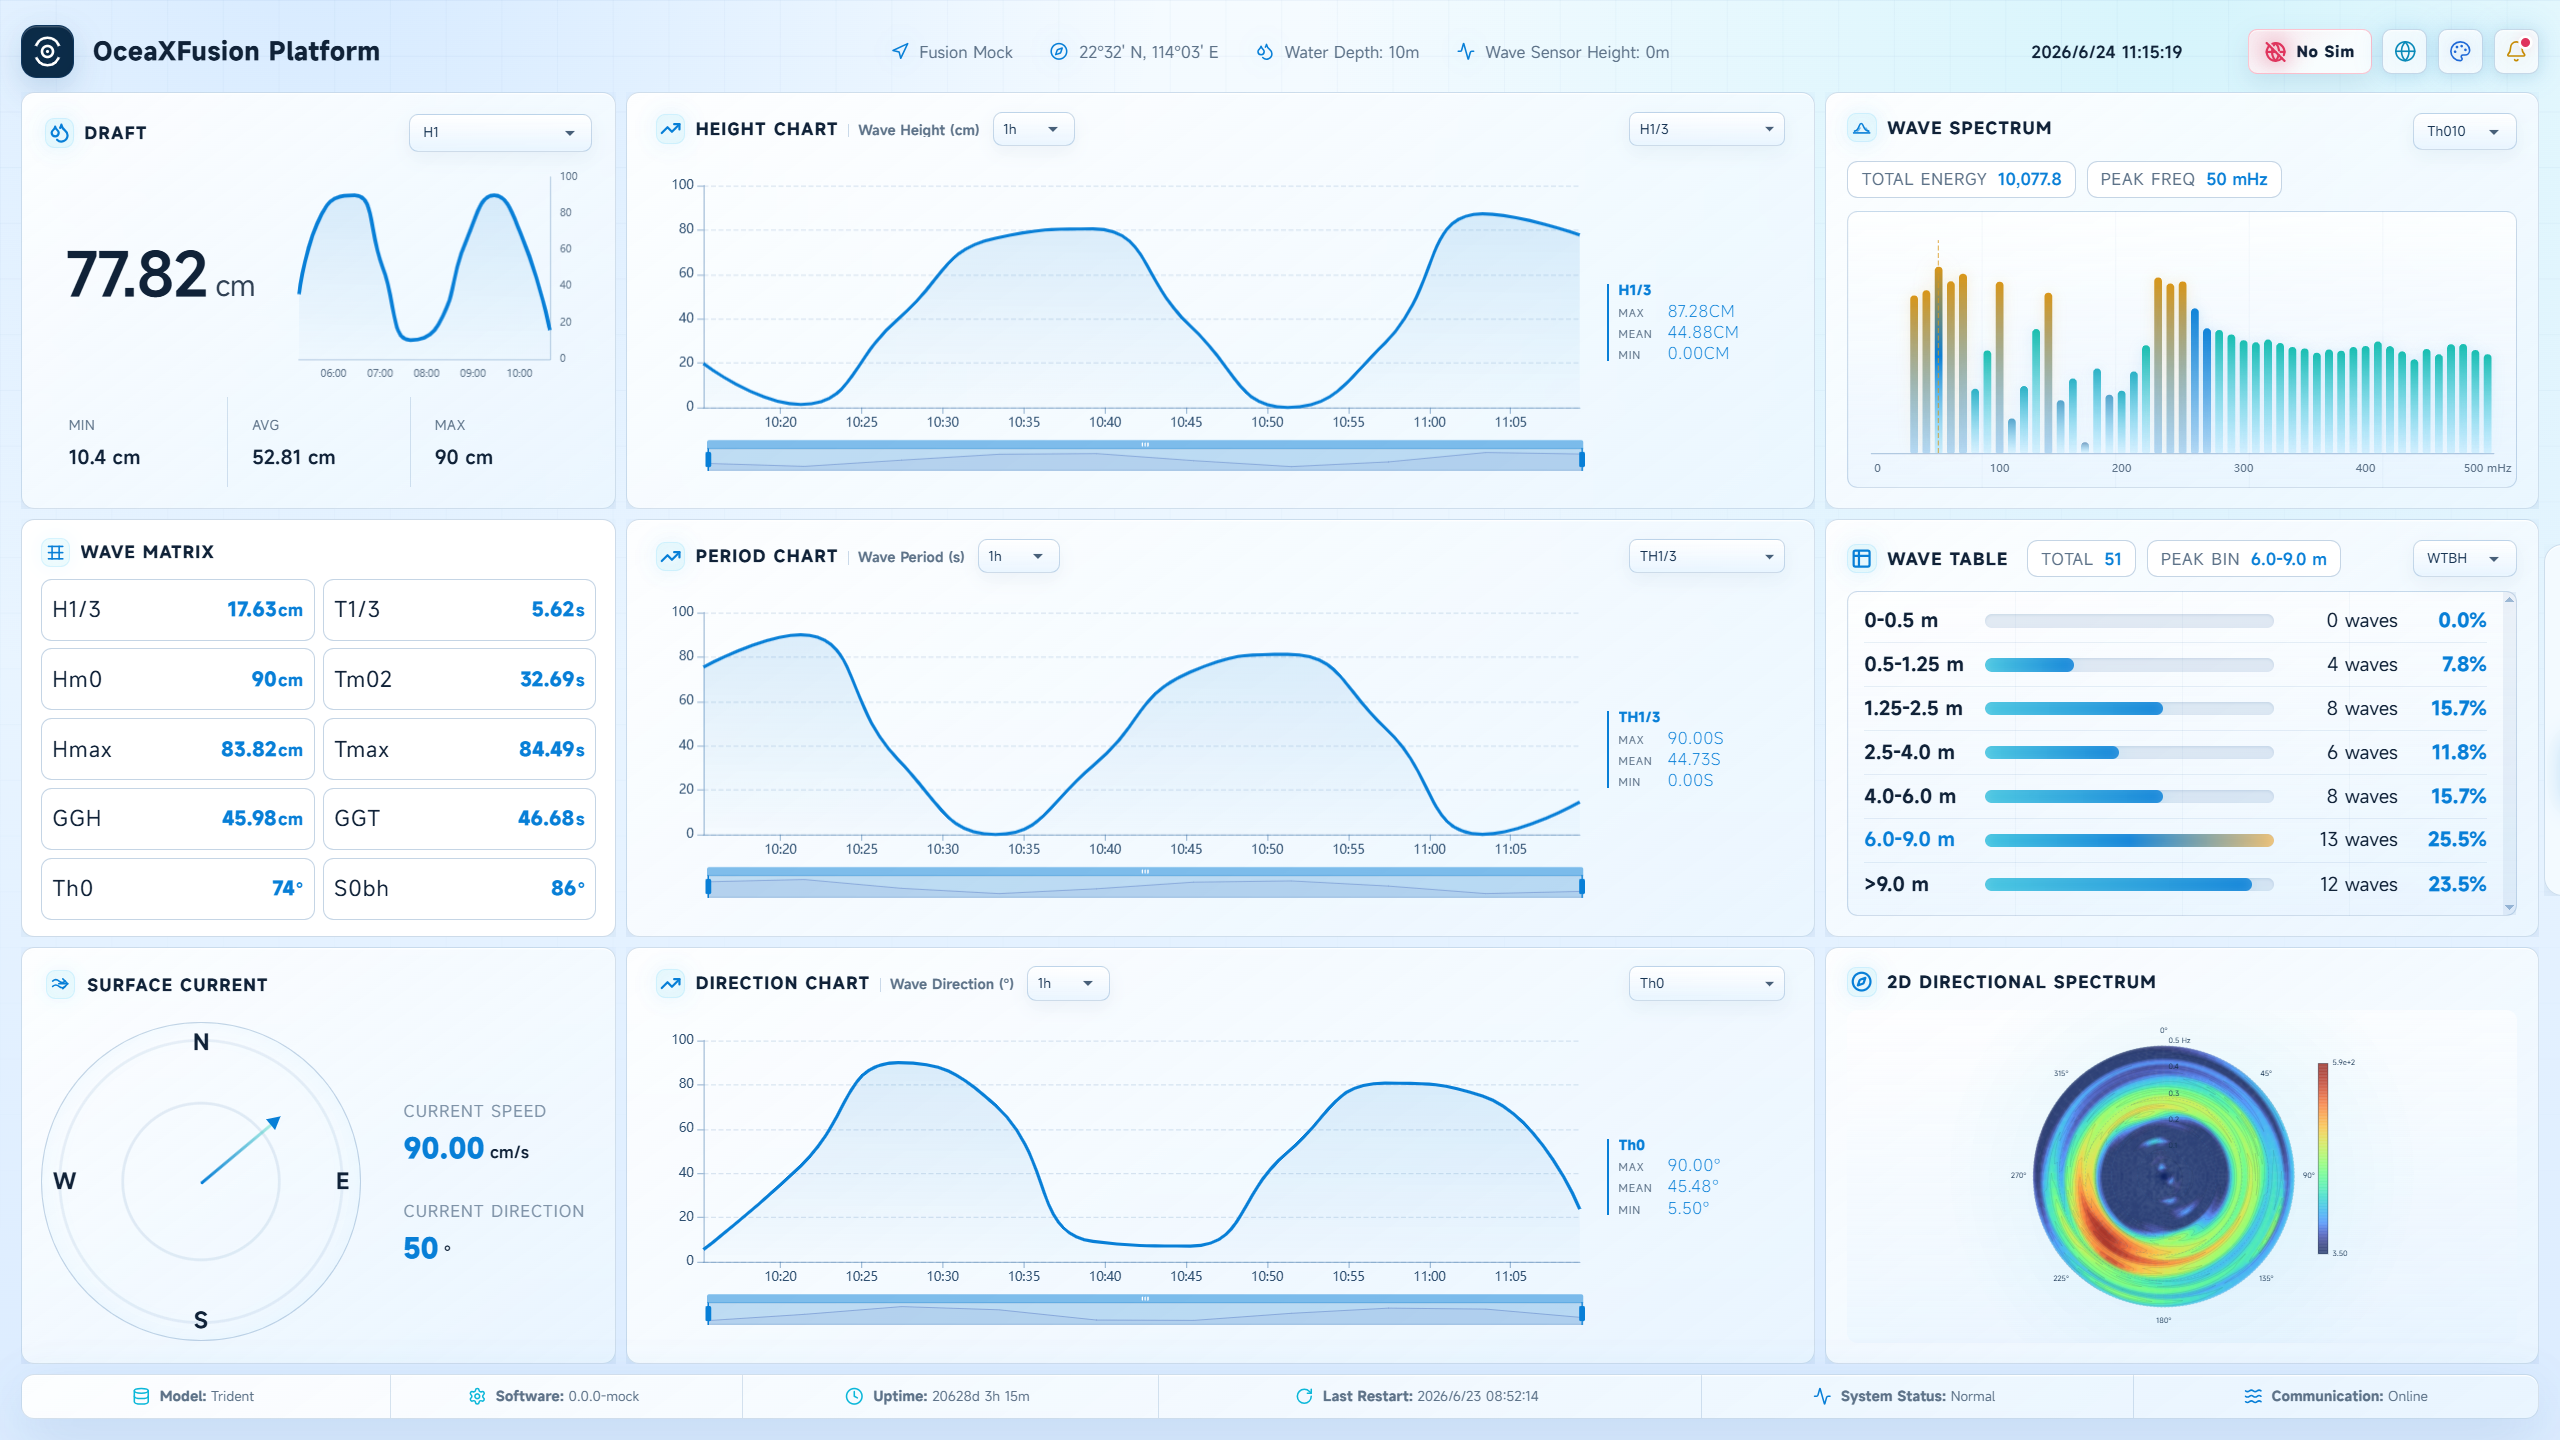
Task: Click the Last Restart refresh icon
Action: [x=1304, y=1396]
